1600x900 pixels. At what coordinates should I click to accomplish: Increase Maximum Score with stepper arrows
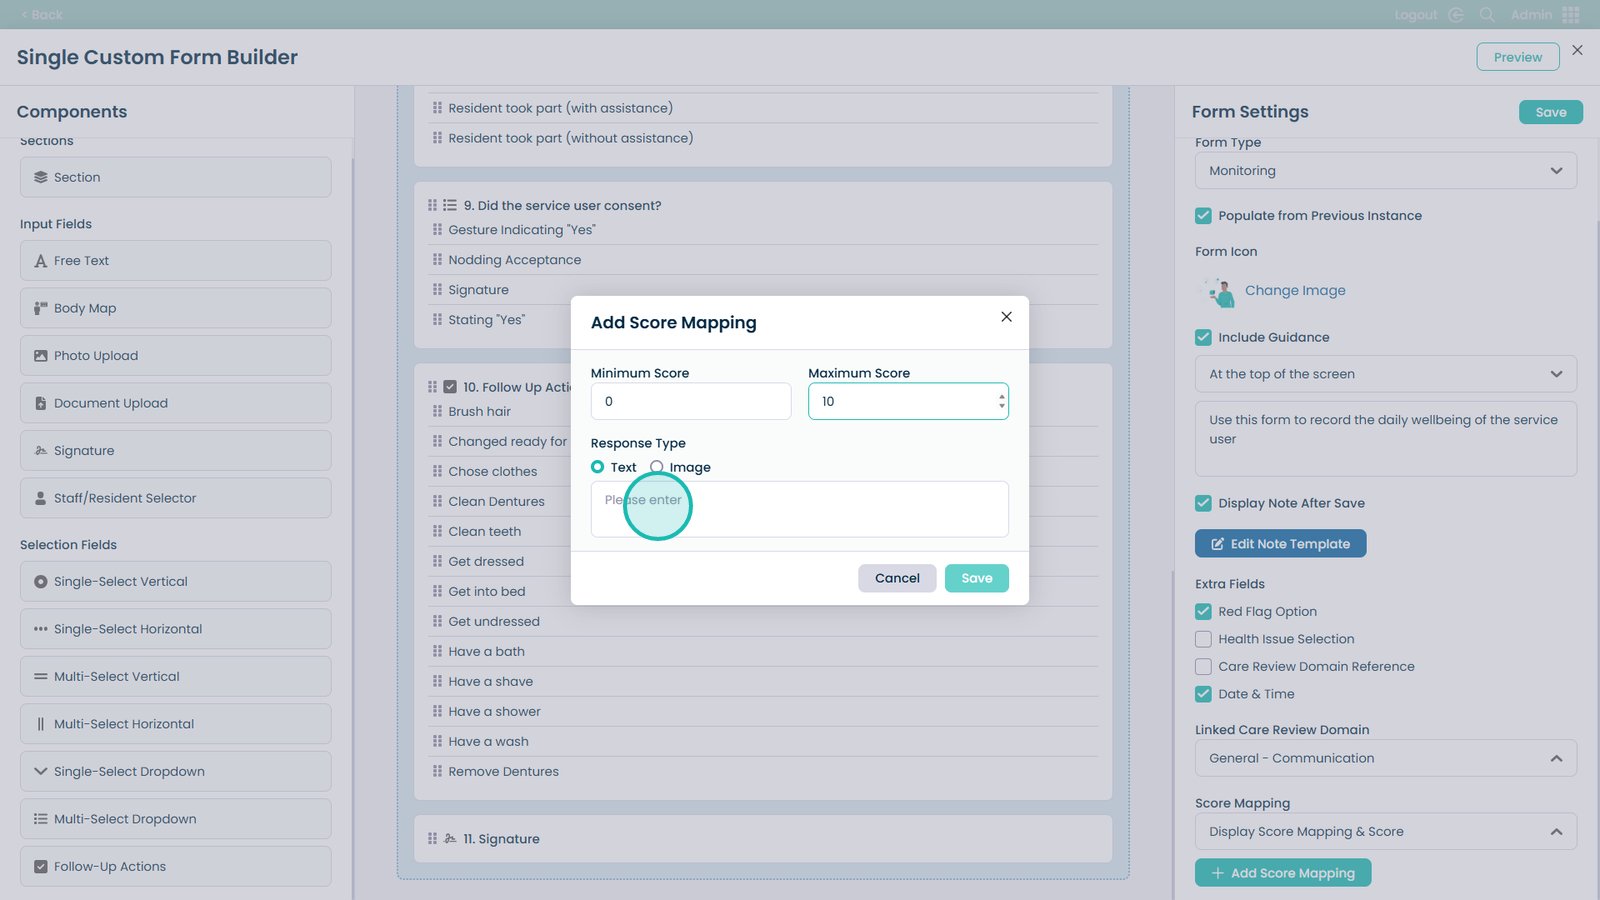1001,396
